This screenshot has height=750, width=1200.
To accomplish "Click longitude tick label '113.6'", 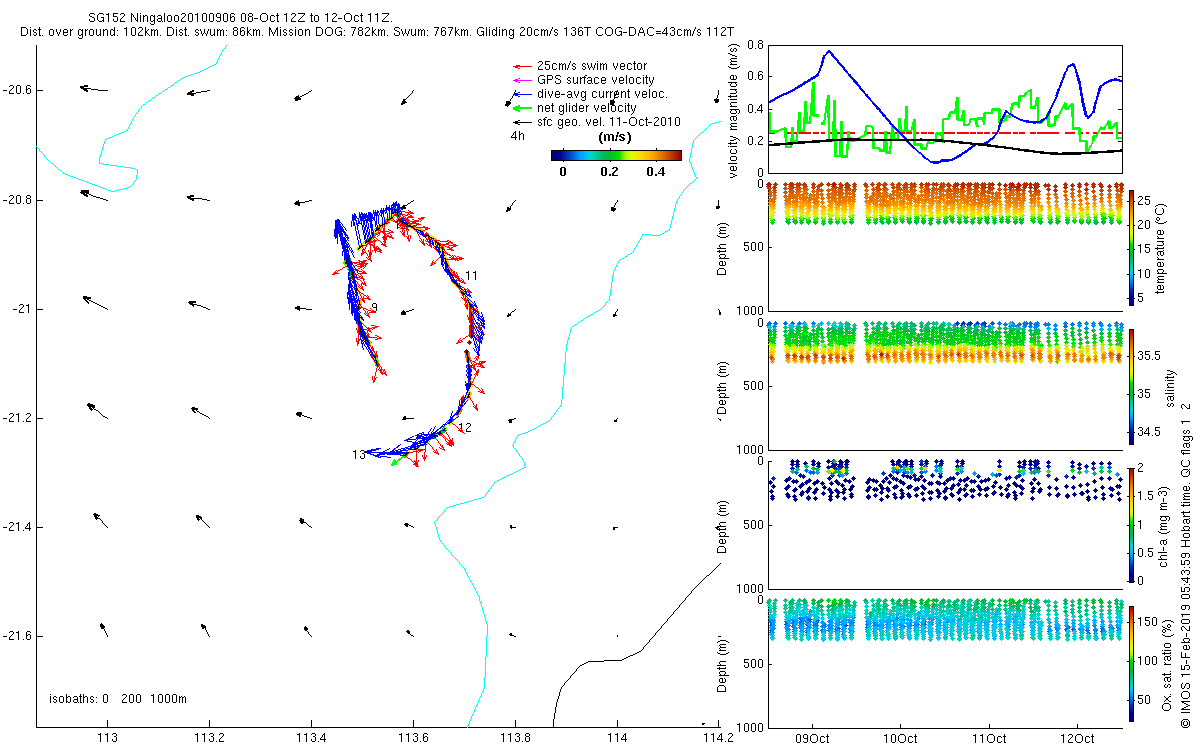I will [x=413, y=739].
